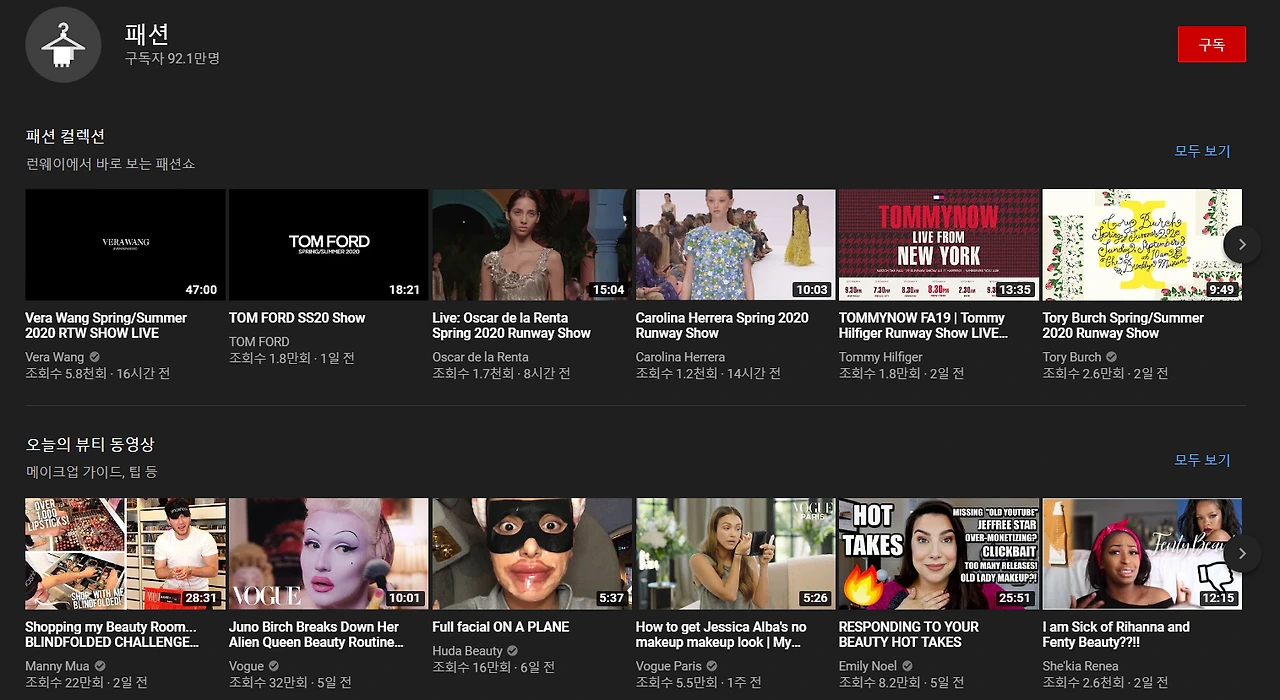Open 모두 보기 for 패션 컬렉션

[1202, 151]
